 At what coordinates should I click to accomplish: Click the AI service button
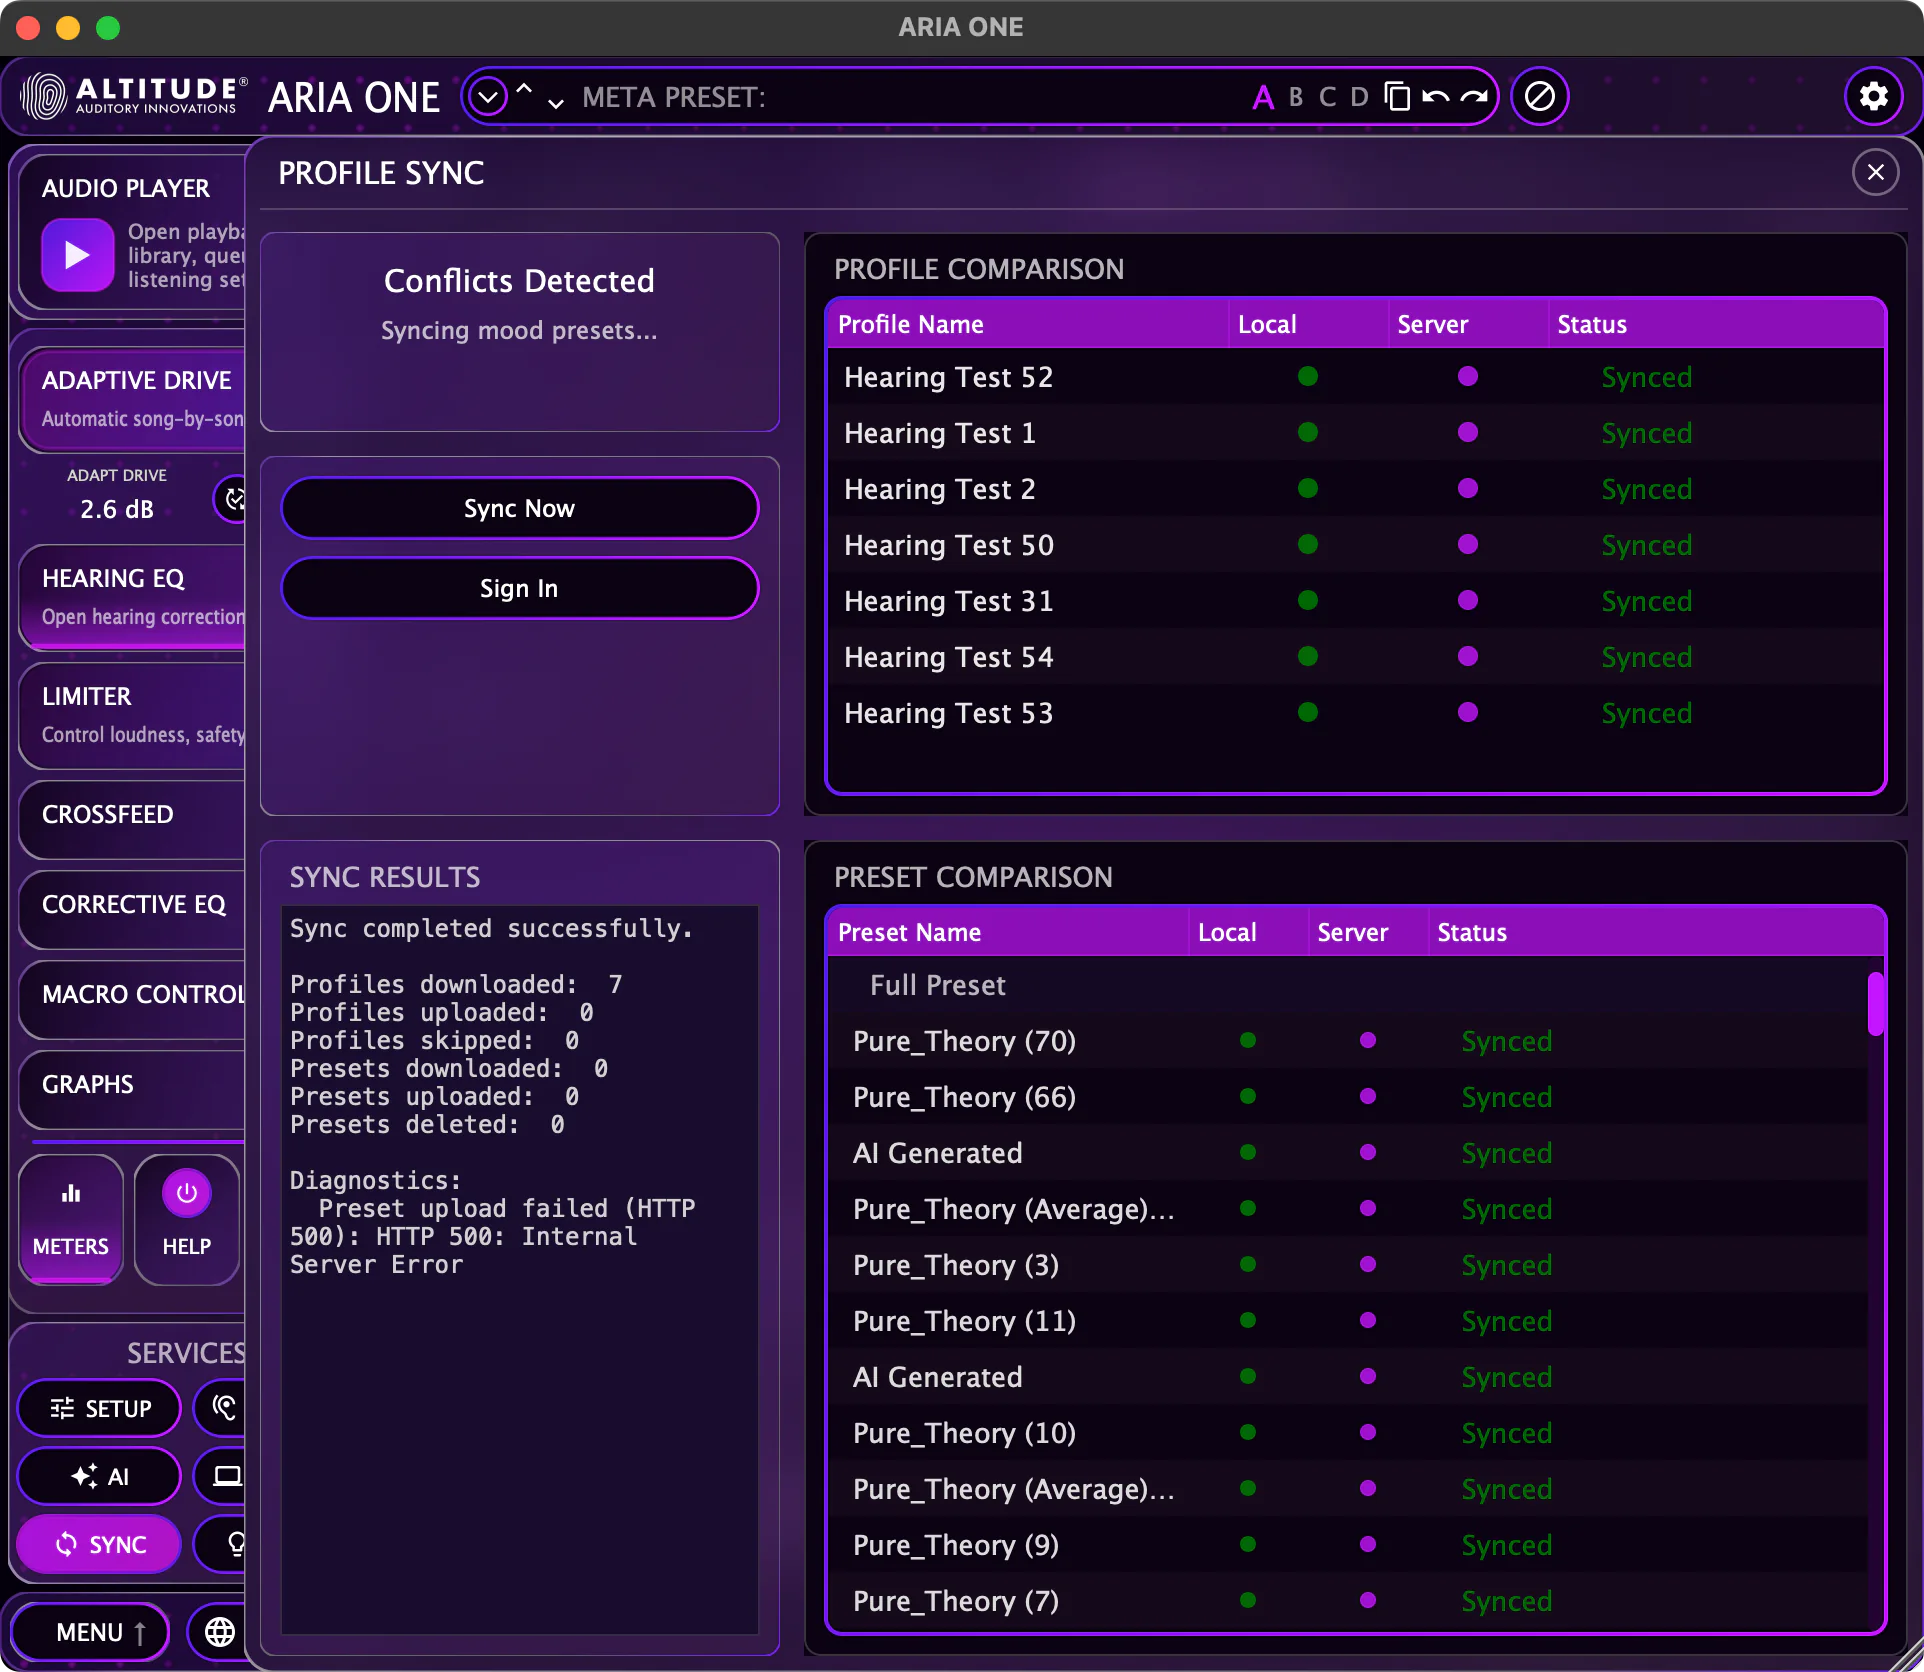pyautogui.click(x=100, y=1476)
